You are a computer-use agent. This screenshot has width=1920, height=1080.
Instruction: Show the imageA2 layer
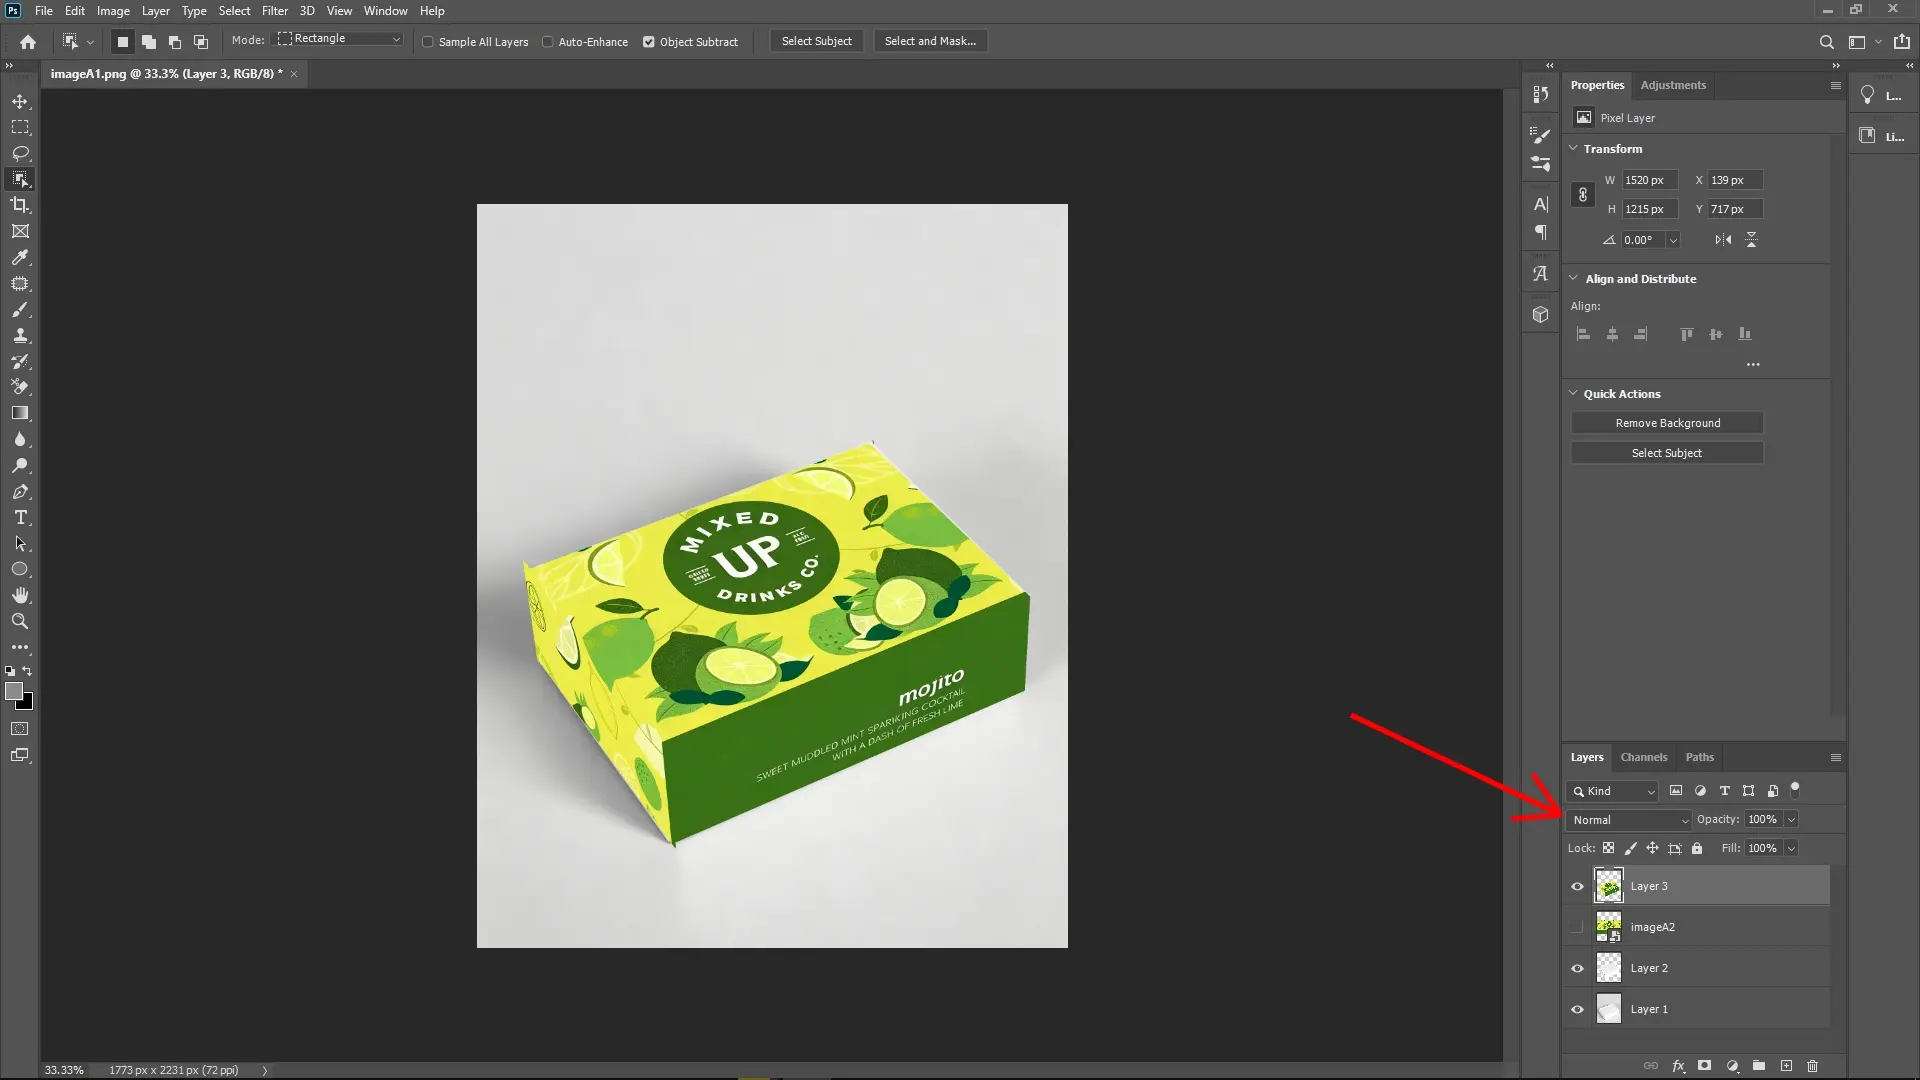(1576, 927)
